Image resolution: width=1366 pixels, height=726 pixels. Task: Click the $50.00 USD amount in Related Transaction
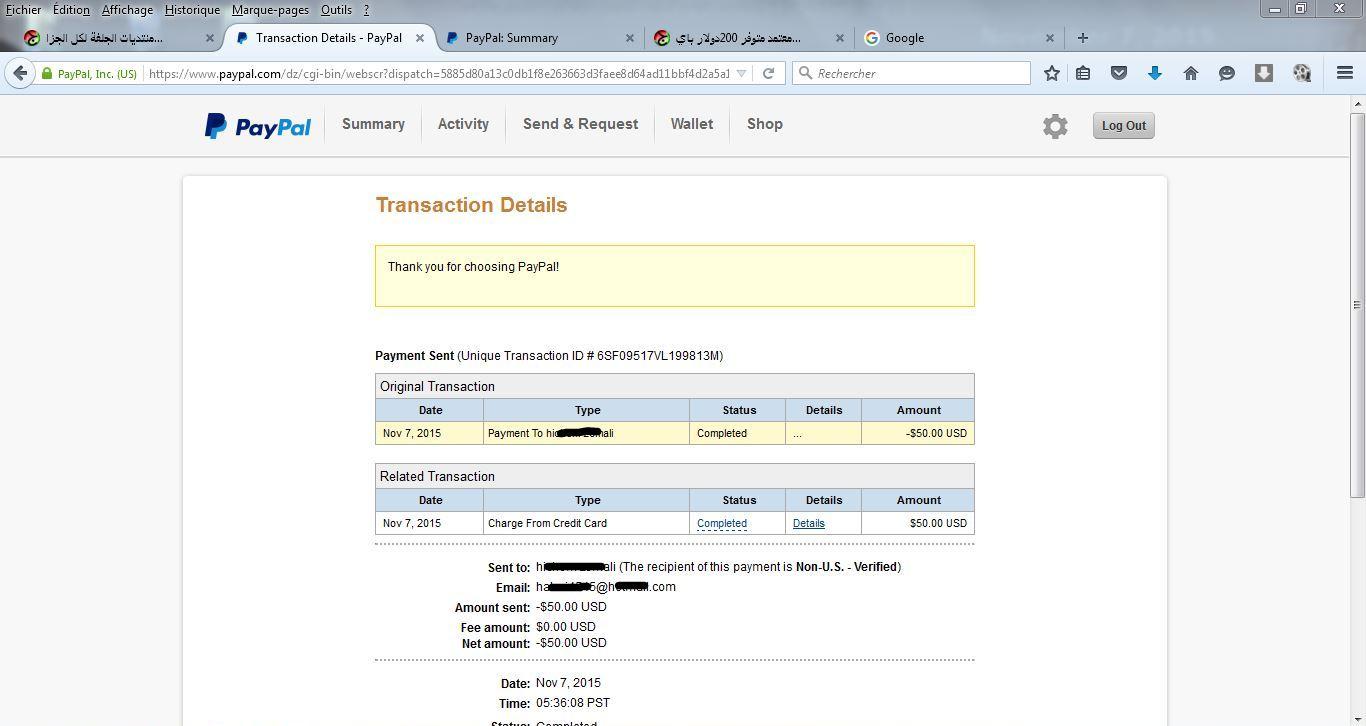pyautogui.click(x=938, y=523)
